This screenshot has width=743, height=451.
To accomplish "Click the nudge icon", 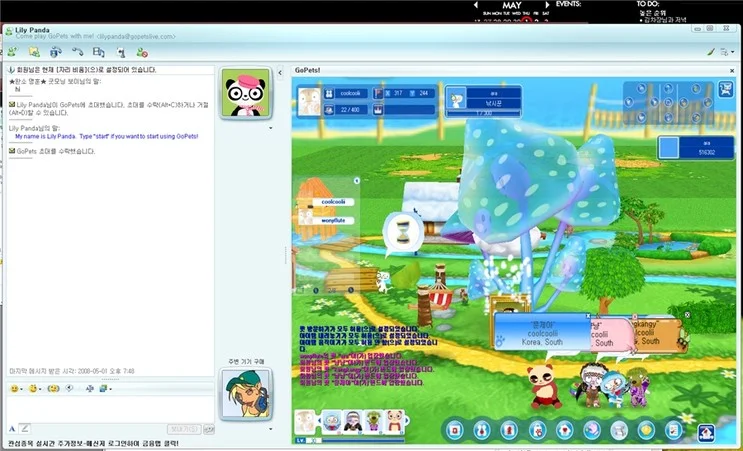I will pyautogui.click(x=53, y=388).
